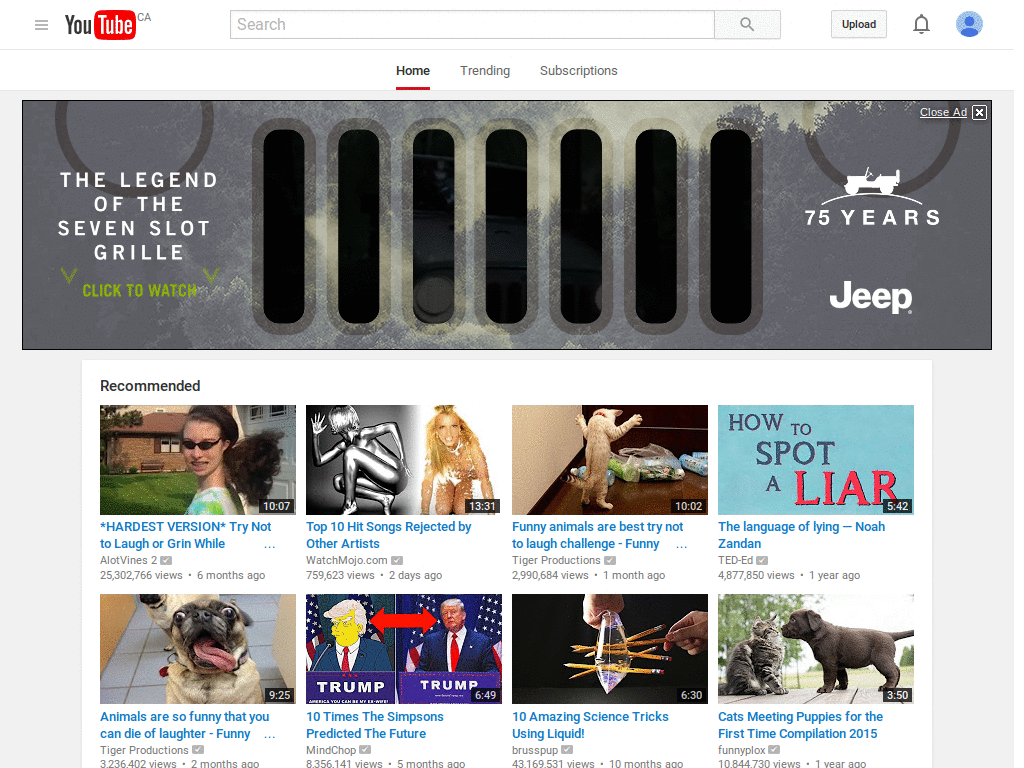Image resolution: width=1024 pixels, height=768 pixels.
Task: Open the account avatar menu
Action: 969,24
